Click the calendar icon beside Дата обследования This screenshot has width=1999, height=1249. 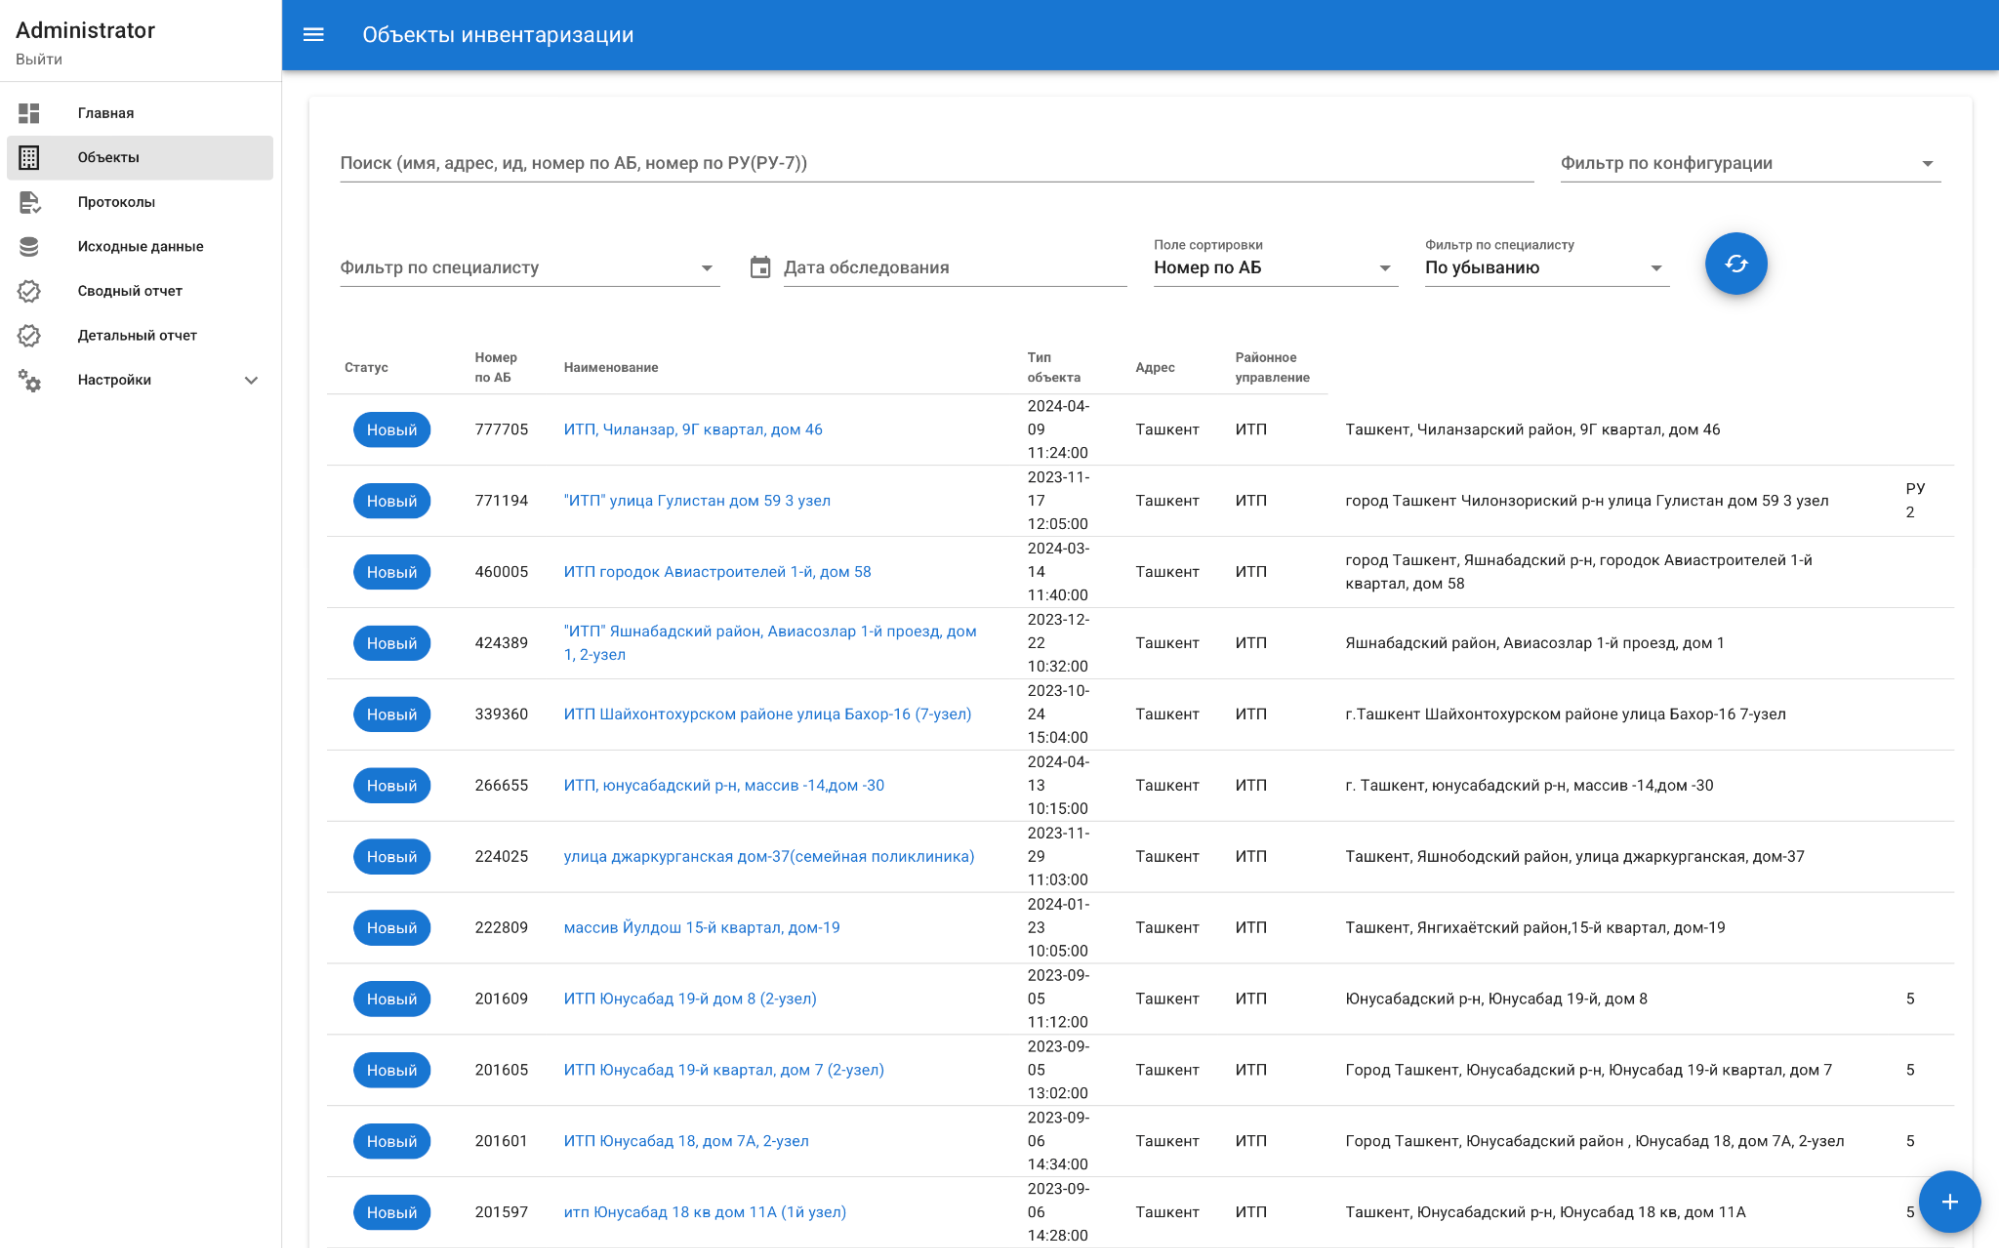760,267
